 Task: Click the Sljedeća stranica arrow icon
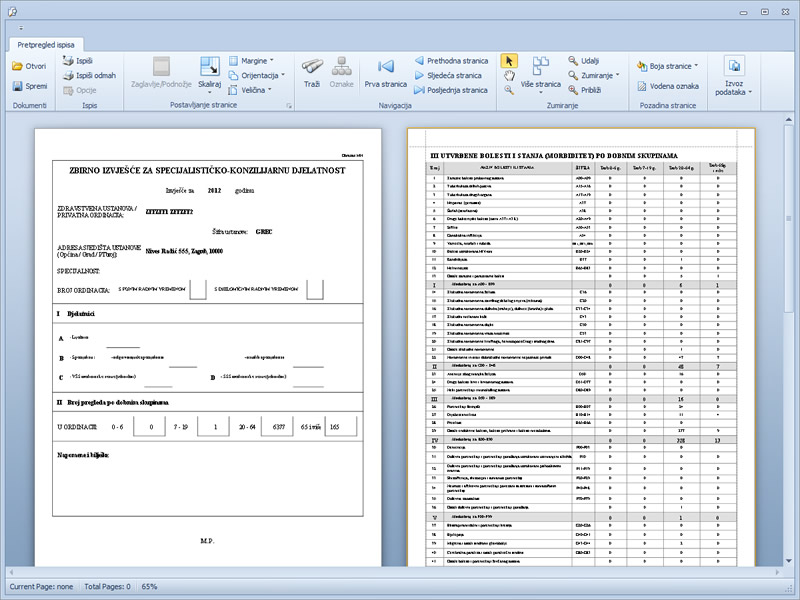[x=419, y=76]
